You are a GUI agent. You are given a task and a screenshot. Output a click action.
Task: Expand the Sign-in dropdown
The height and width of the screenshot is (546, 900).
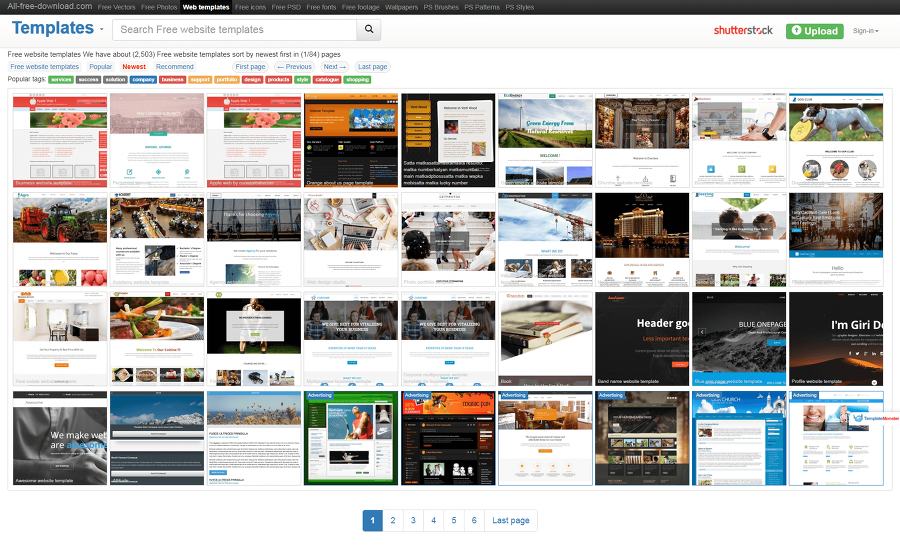[865, 31]
